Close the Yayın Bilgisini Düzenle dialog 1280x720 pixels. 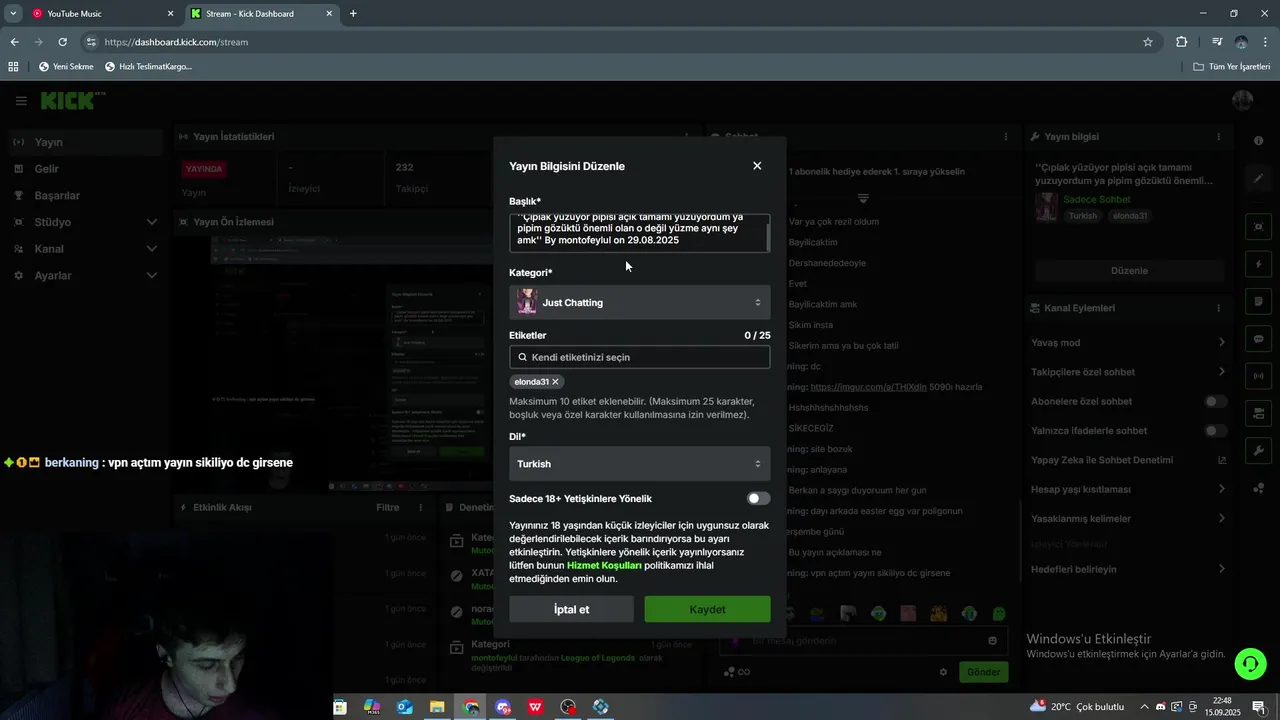point(757,166)
